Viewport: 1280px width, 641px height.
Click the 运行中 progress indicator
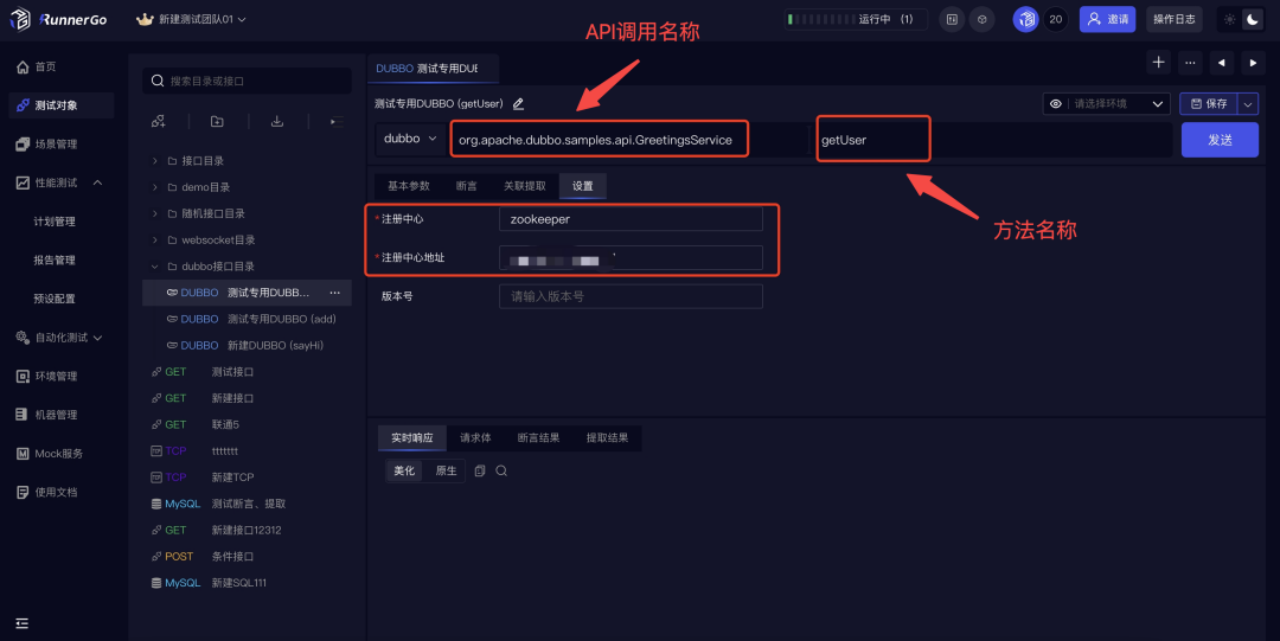coord(855,19)
